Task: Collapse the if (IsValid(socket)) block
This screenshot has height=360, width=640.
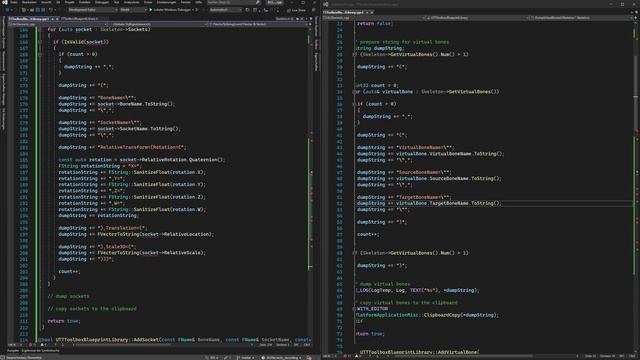Action: pyautogui.click(x=40, y=42)
